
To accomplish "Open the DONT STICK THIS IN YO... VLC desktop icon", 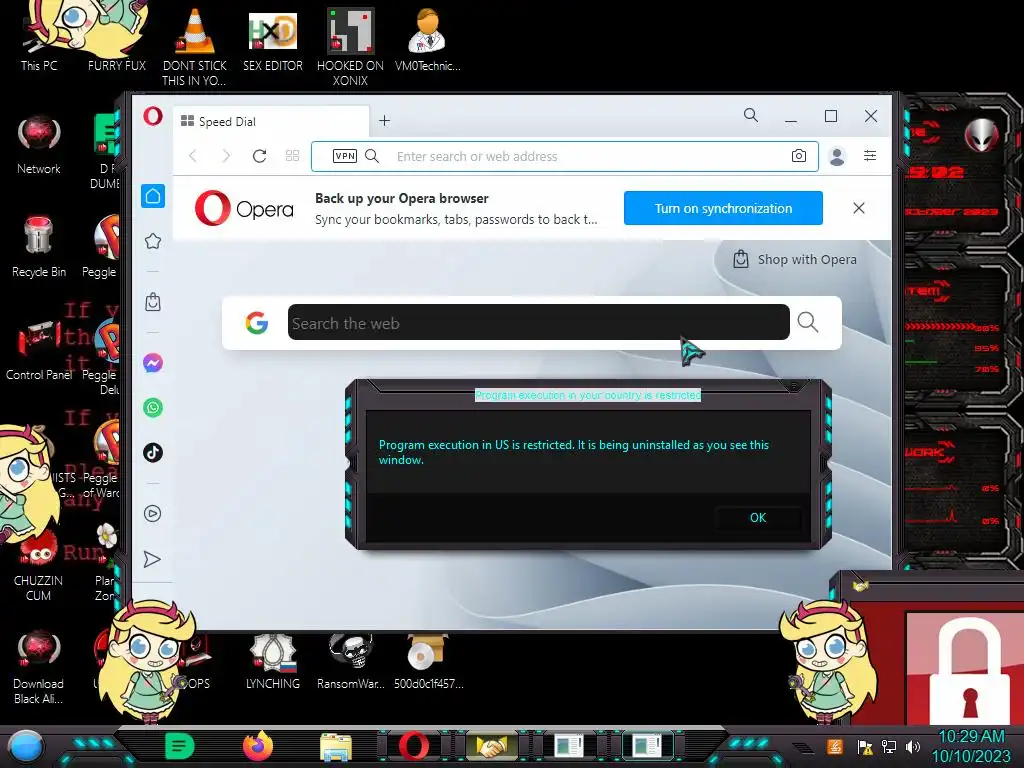I will click(x=195, y=47).
